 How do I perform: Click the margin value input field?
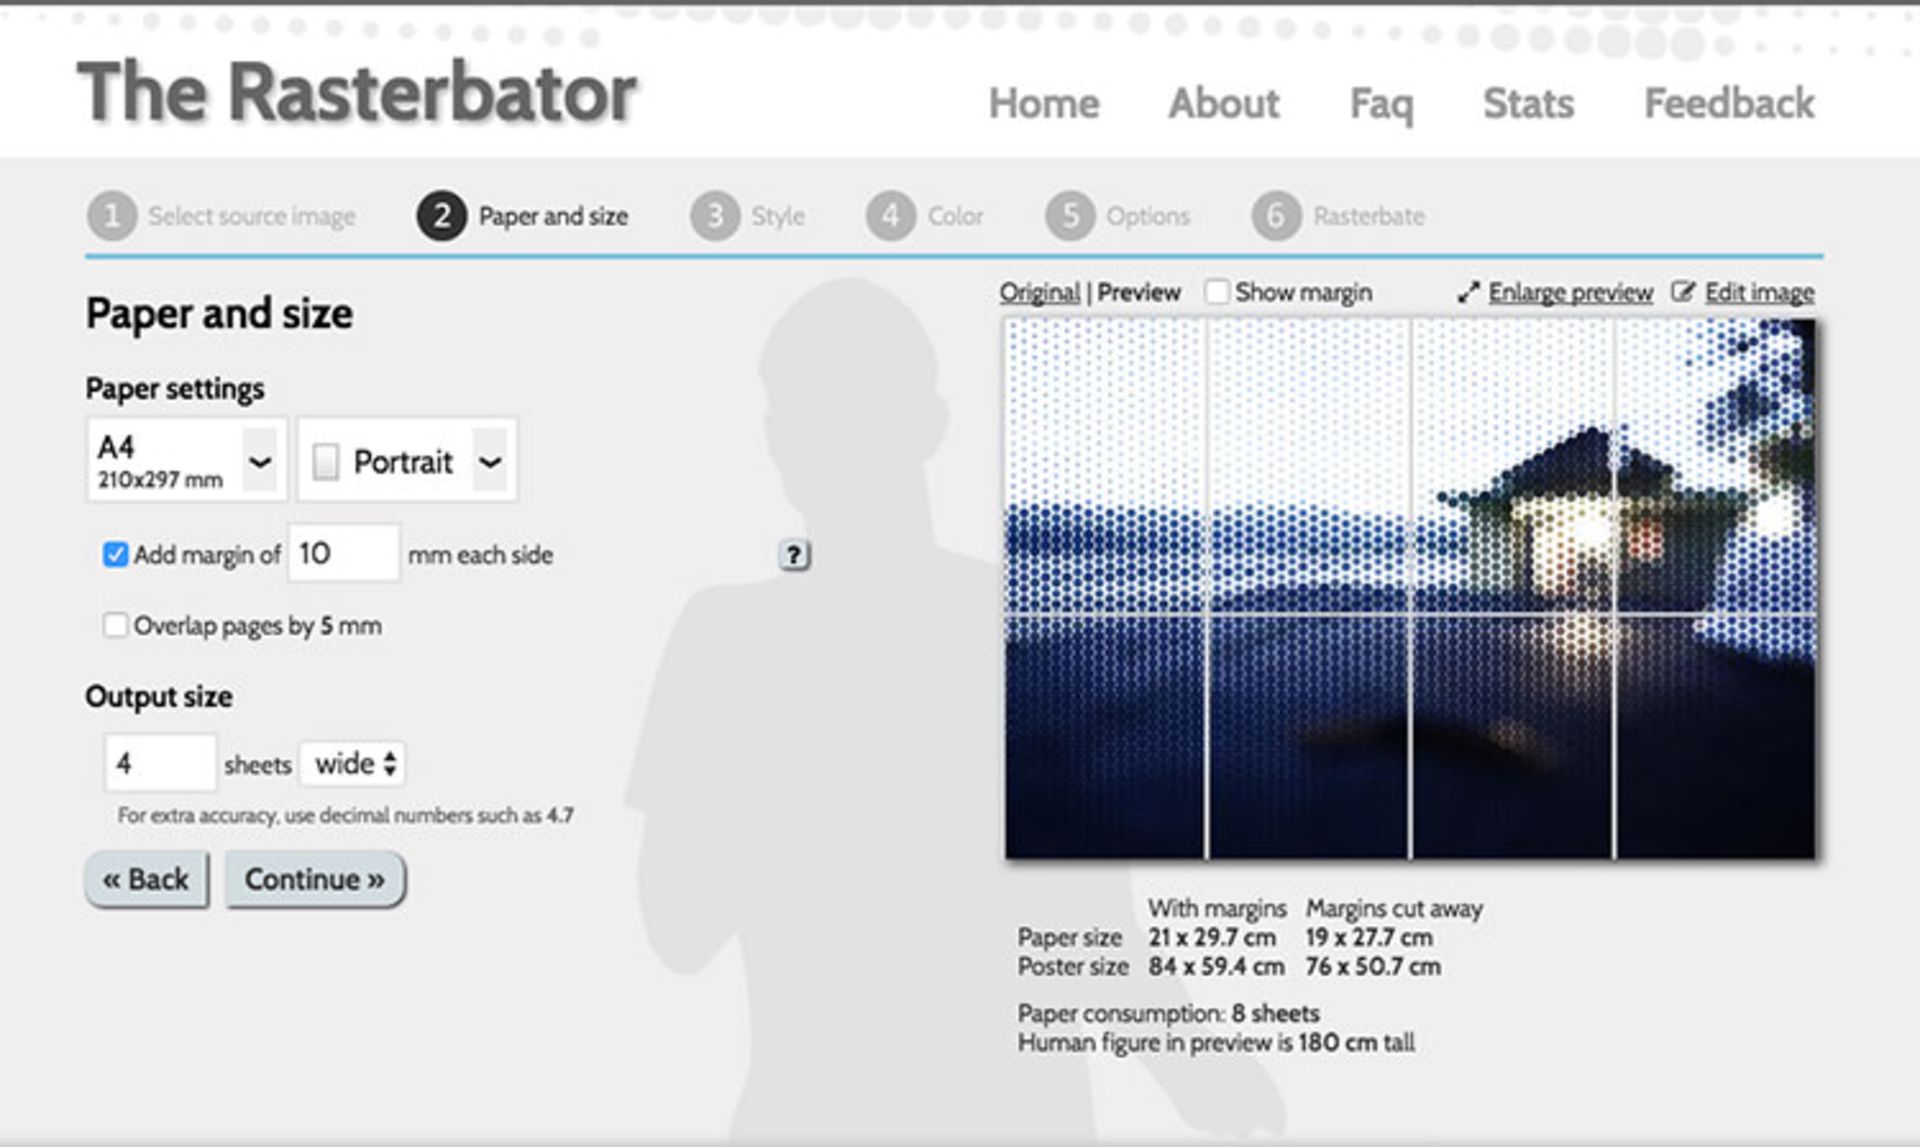[344, 553]
